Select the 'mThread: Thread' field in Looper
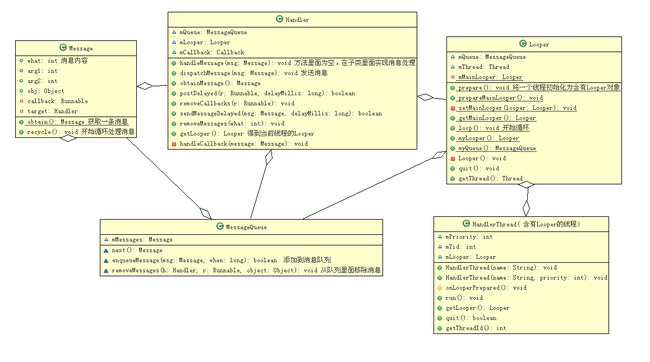Screen dimensions: 650x362 [483, 67]
